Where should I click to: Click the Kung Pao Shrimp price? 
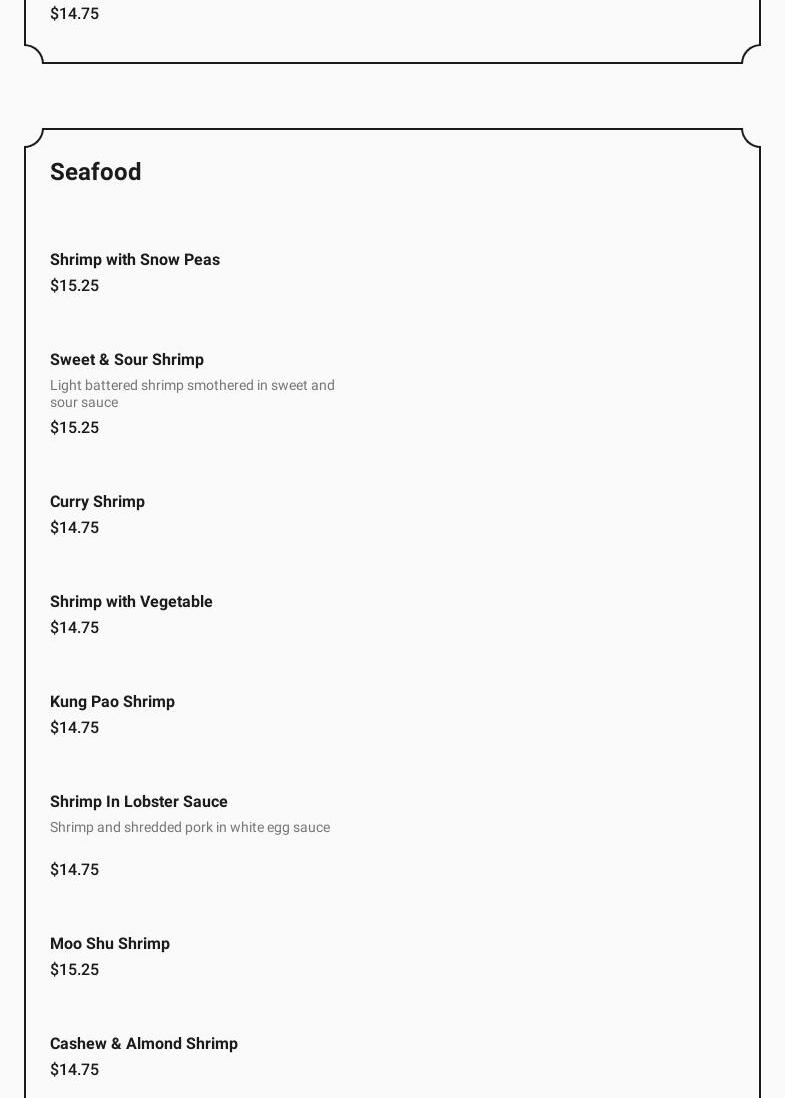click(75, 728)
